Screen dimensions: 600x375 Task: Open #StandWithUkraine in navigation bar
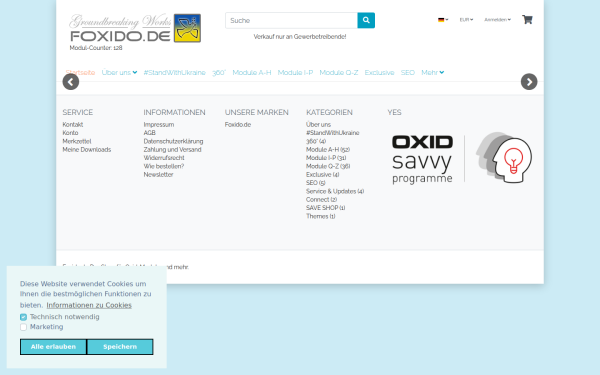click(174, 72)
